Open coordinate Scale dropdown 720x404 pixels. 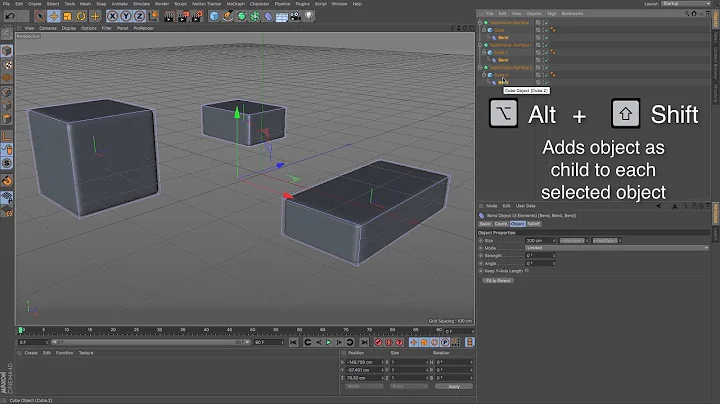[x=408, y=387]
